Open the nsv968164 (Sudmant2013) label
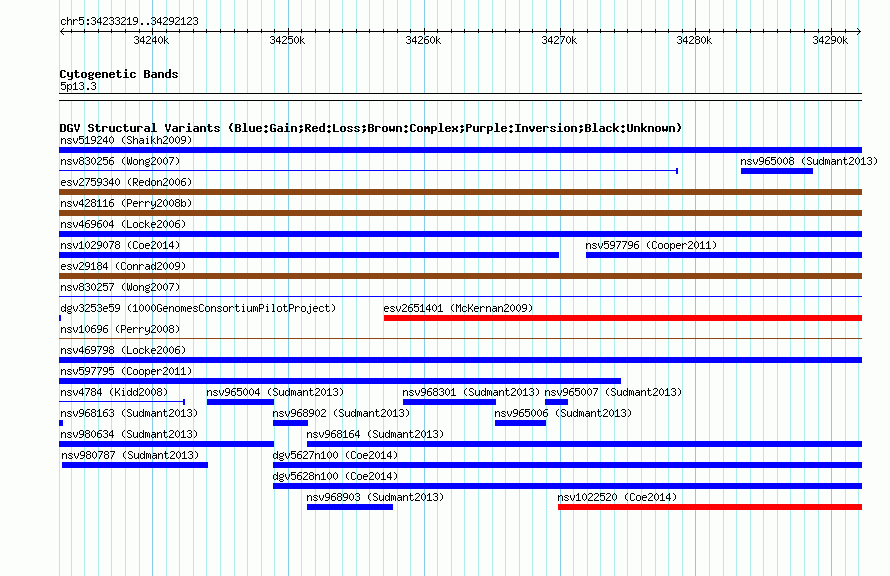 pyautogui.click(x=375, y=434)
